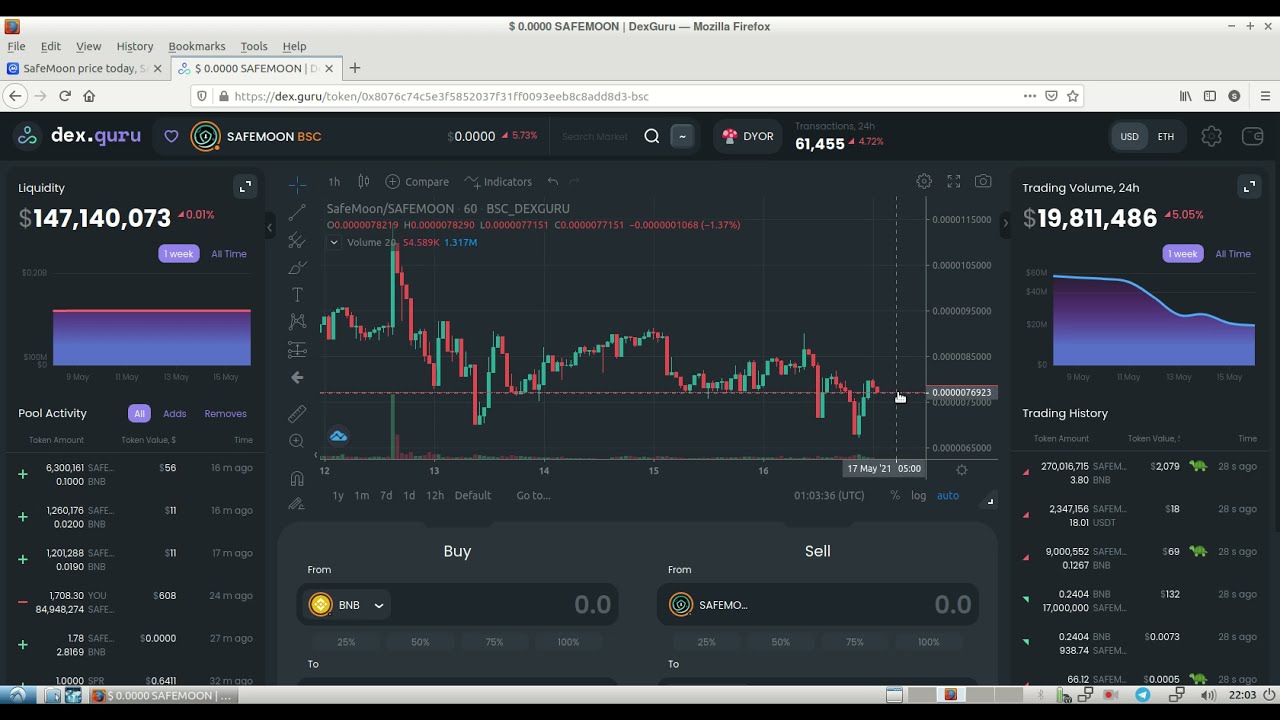Show only Removes in Pool Activity

(x=225, y=414)
